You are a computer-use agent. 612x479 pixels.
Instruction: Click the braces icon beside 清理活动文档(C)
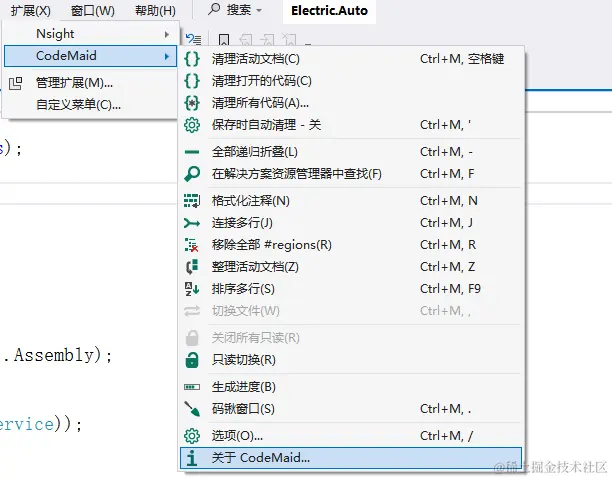coord(192,59)
